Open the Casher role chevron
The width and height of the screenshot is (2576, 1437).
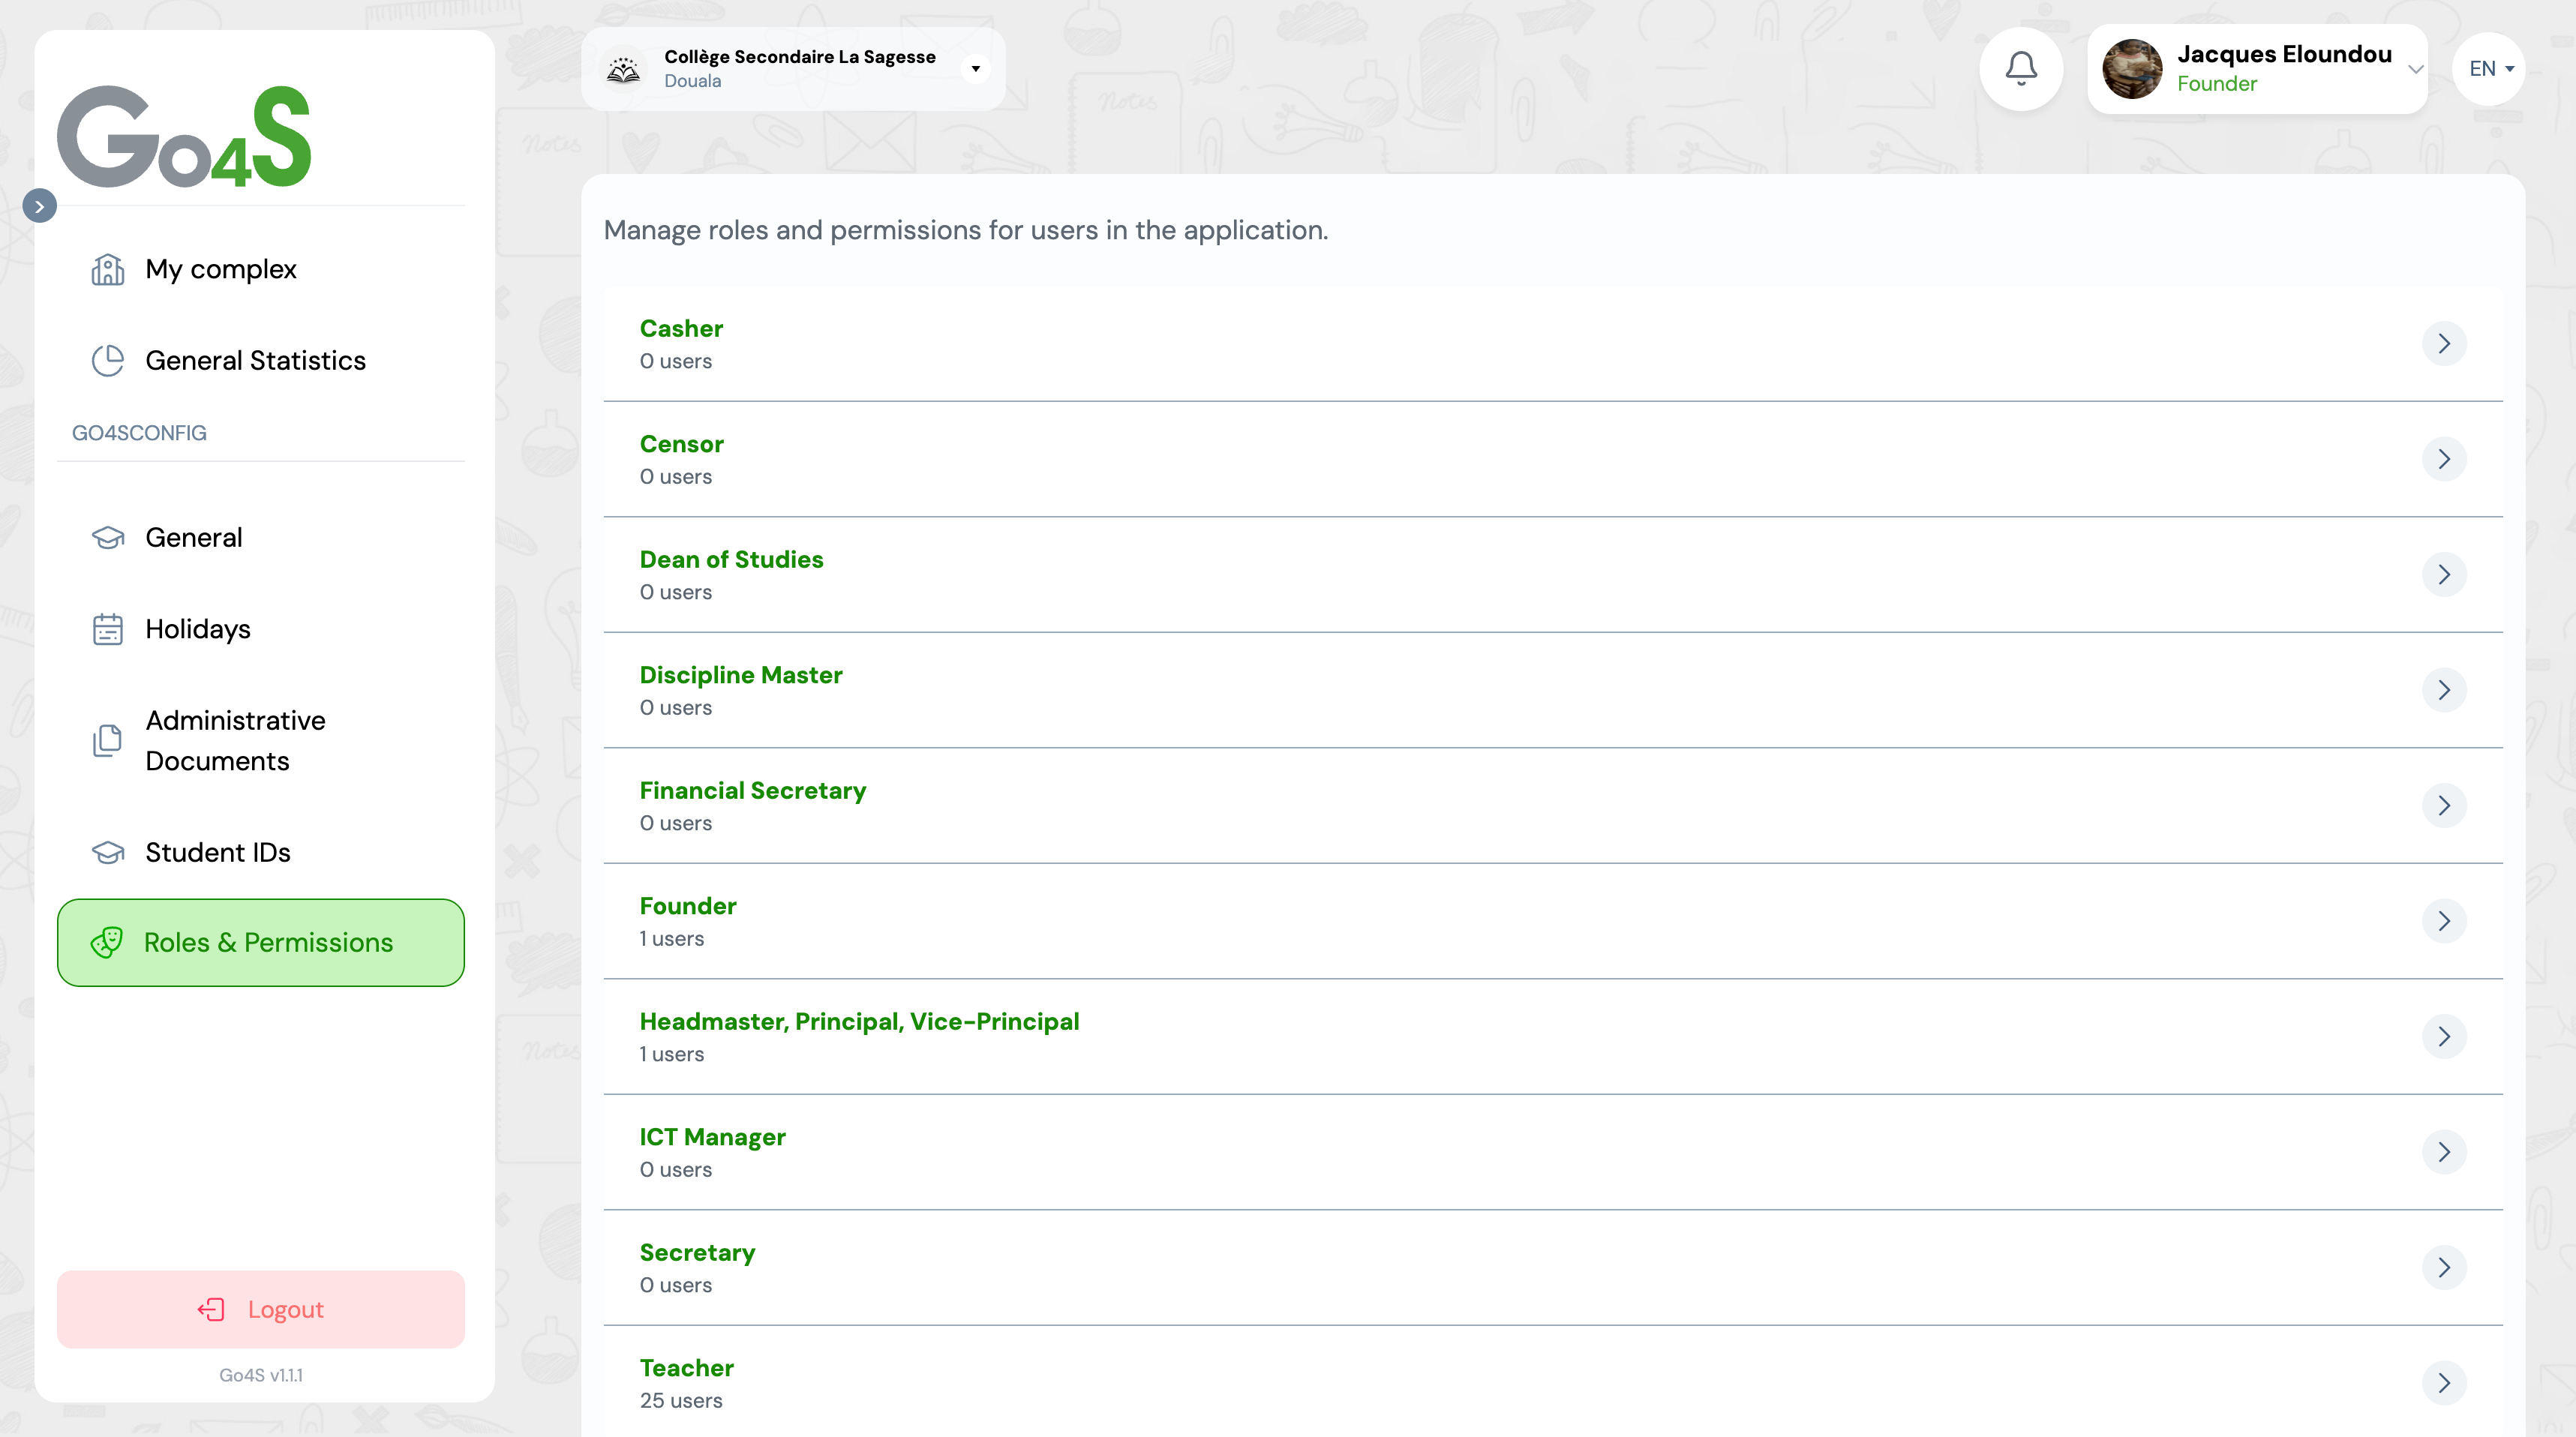click(x=2443, y=344)
